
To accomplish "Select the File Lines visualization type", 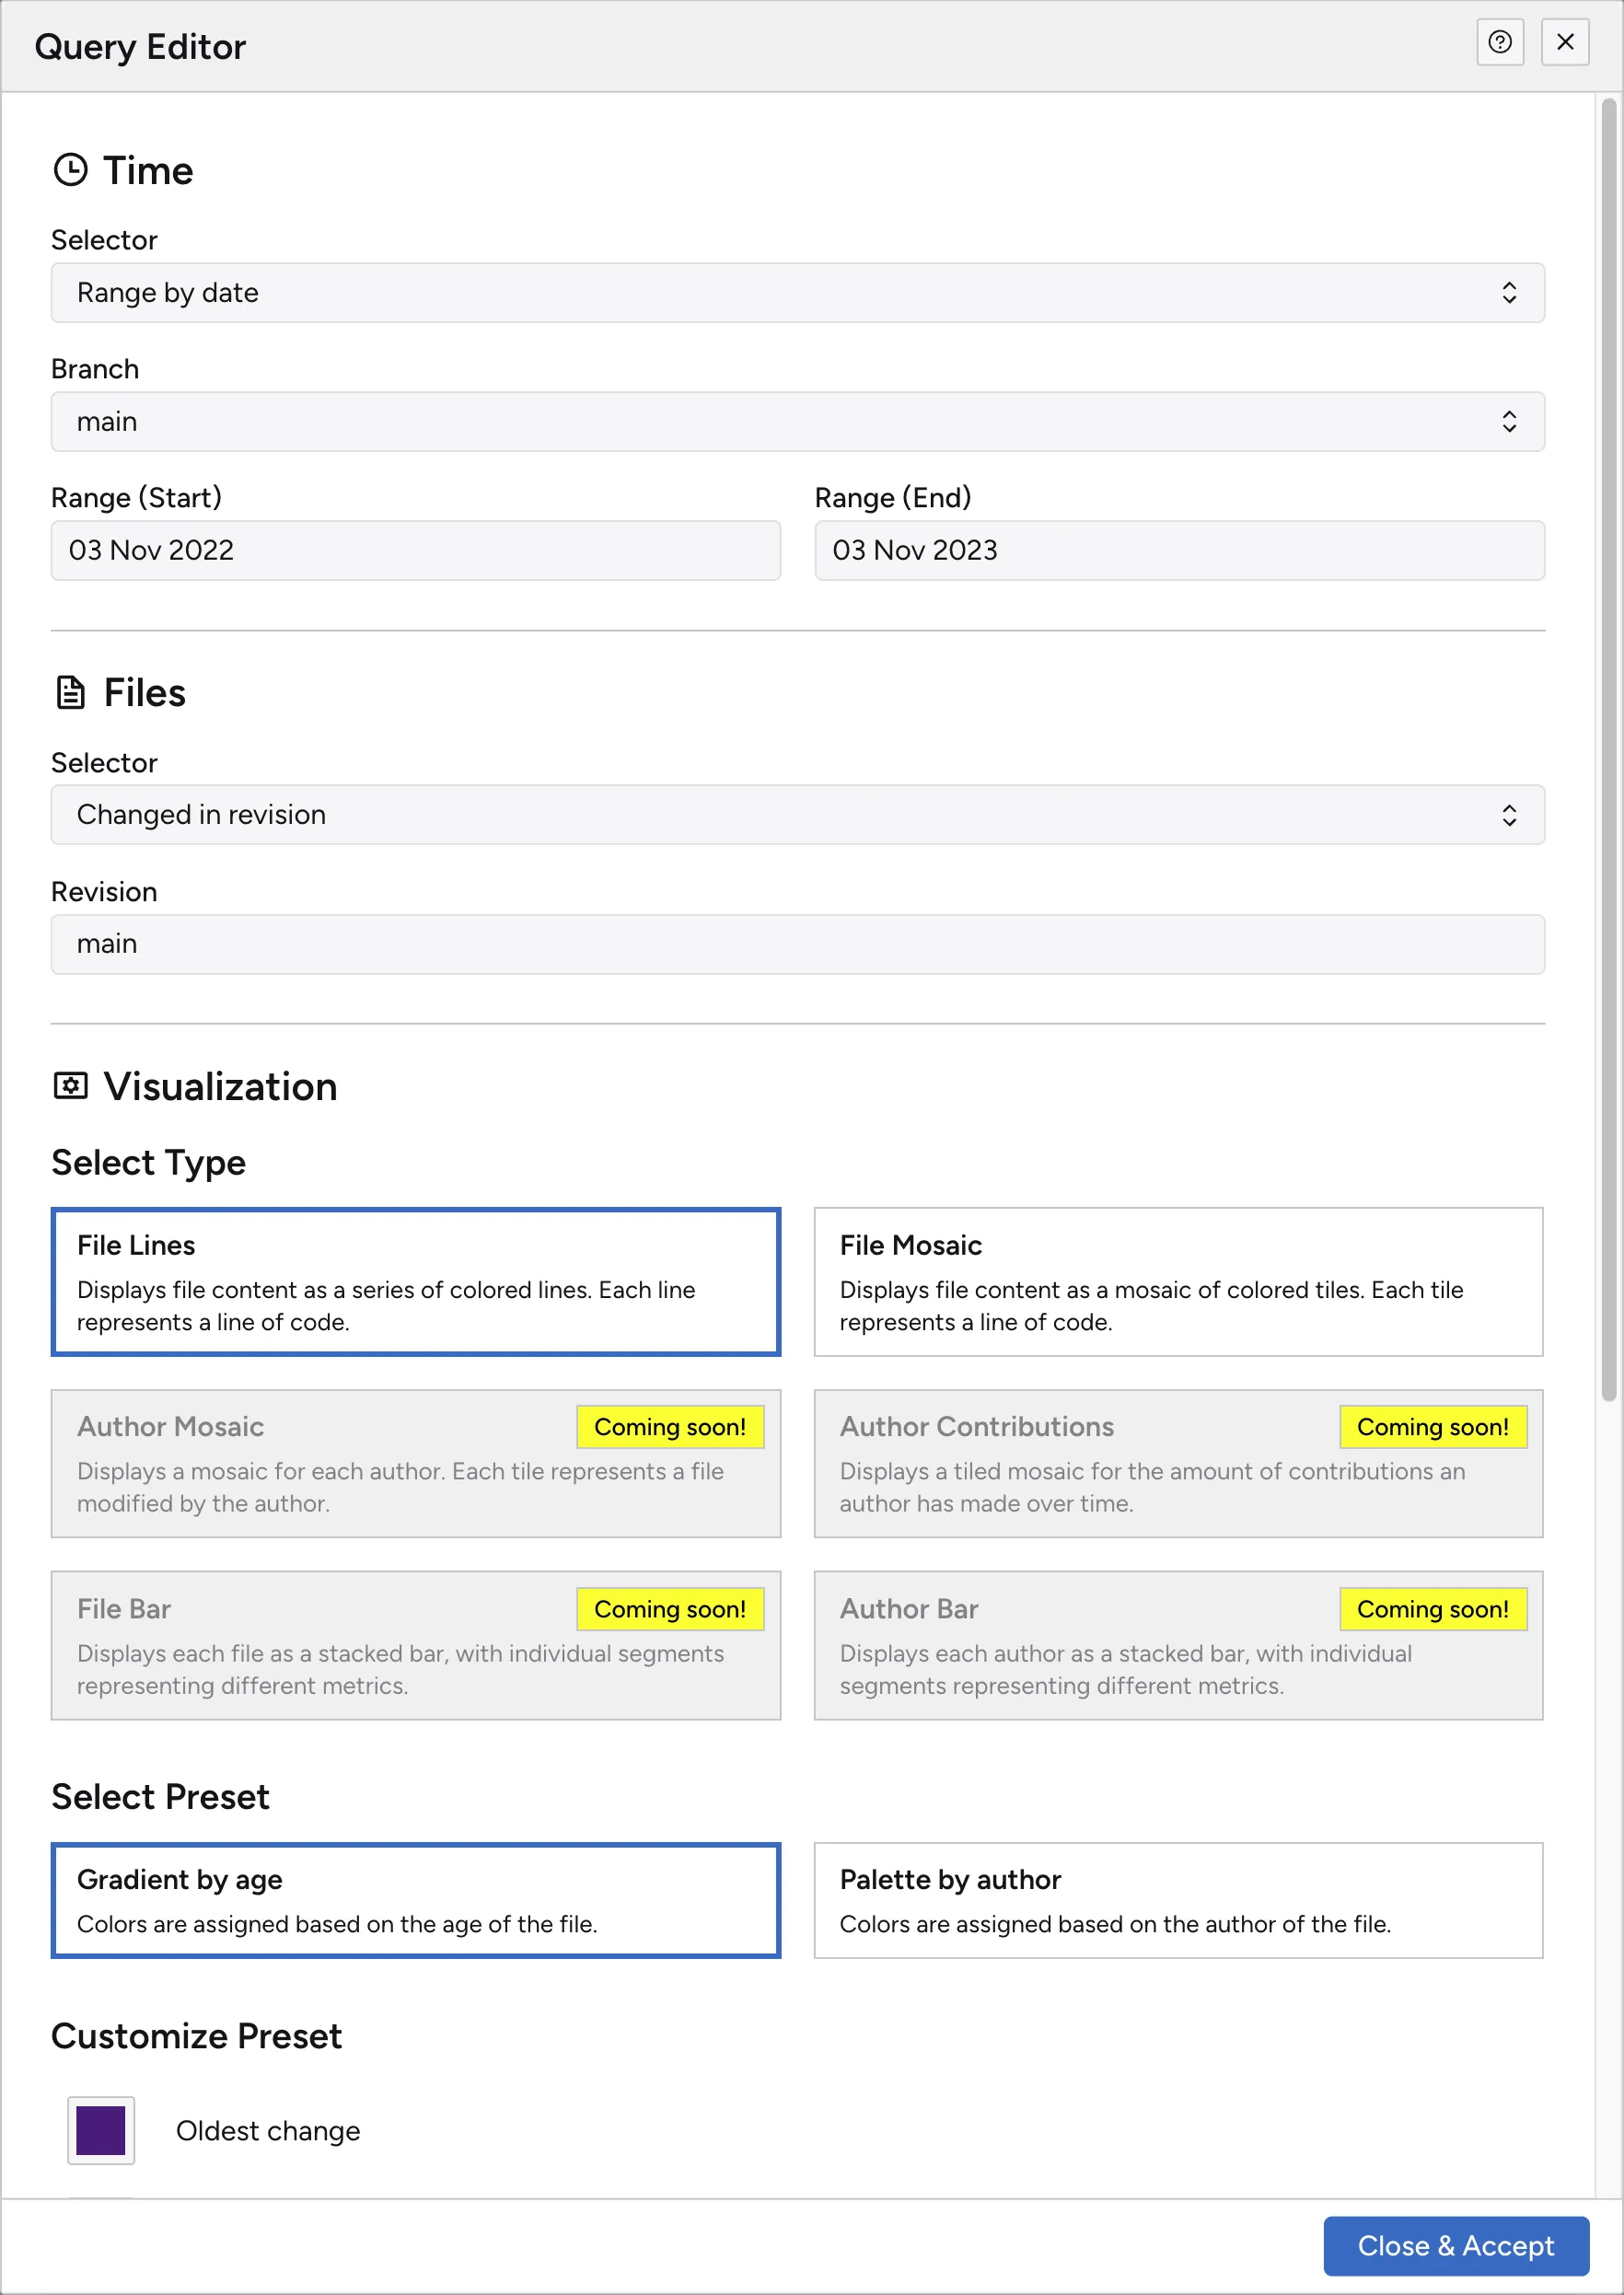I will click(415, 1282).
